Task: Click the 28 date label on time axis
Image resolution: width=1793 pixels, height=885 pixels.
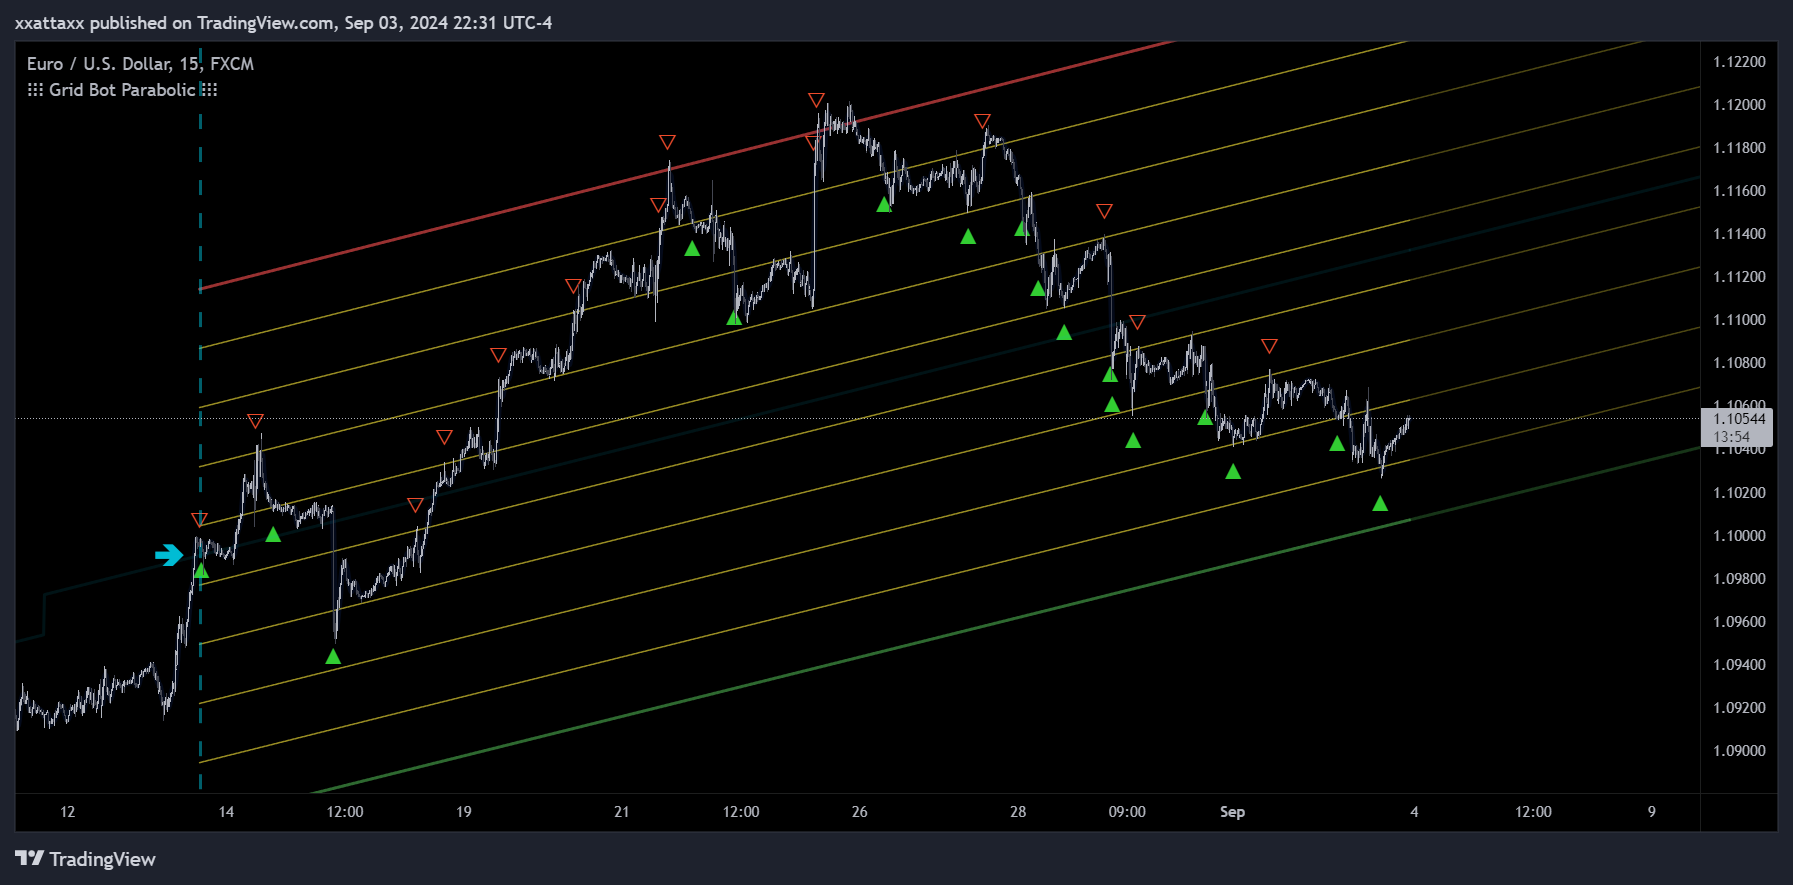Action: coord(1018,812)
